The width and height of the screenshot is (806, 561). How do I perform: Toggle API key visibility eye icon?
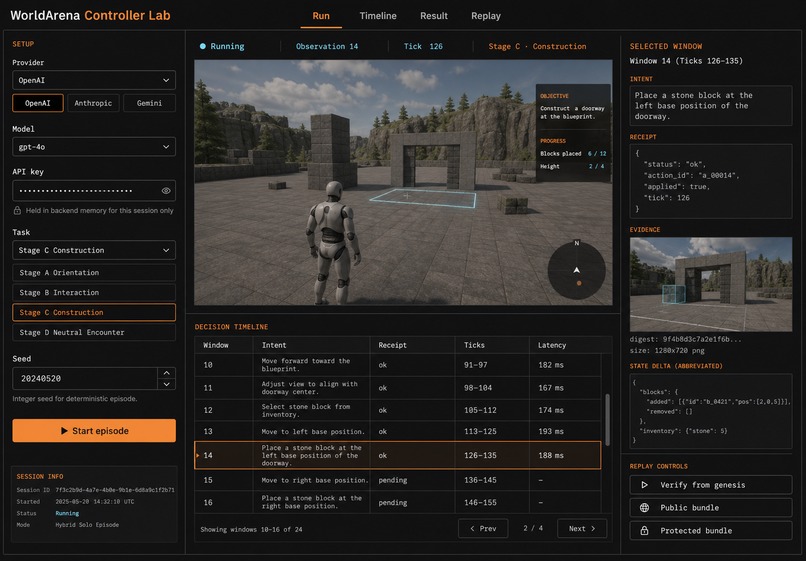166,191
